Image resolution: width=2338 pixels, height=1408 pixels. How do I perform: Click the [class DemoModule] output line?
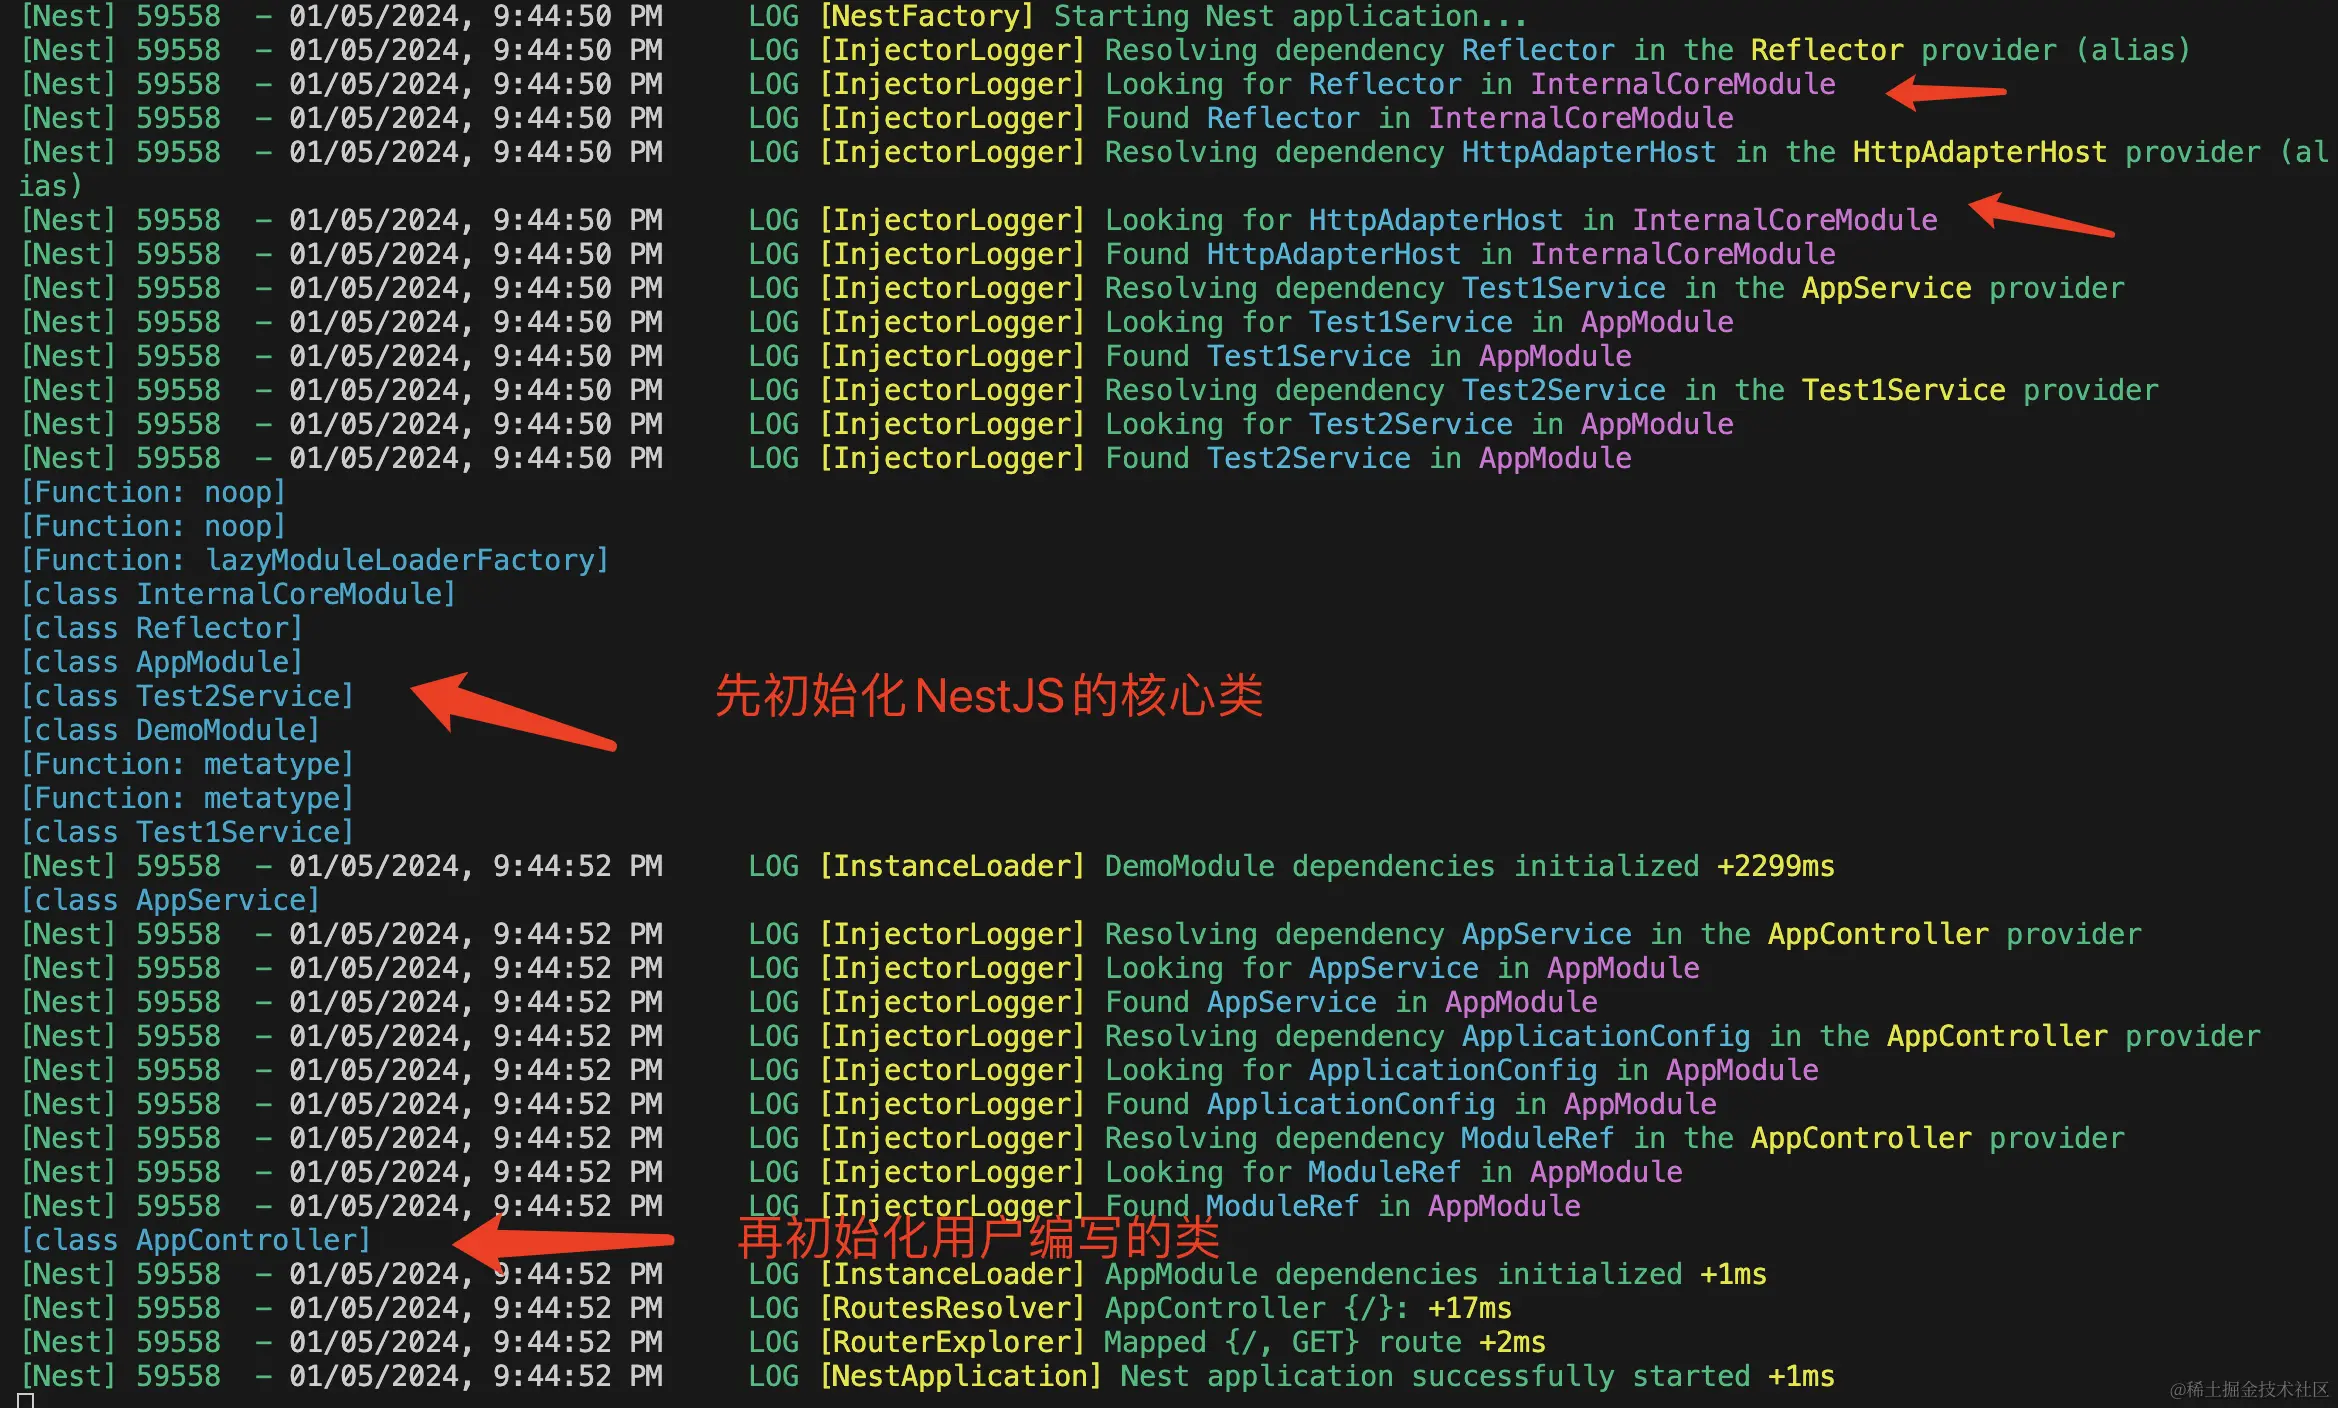170,730
